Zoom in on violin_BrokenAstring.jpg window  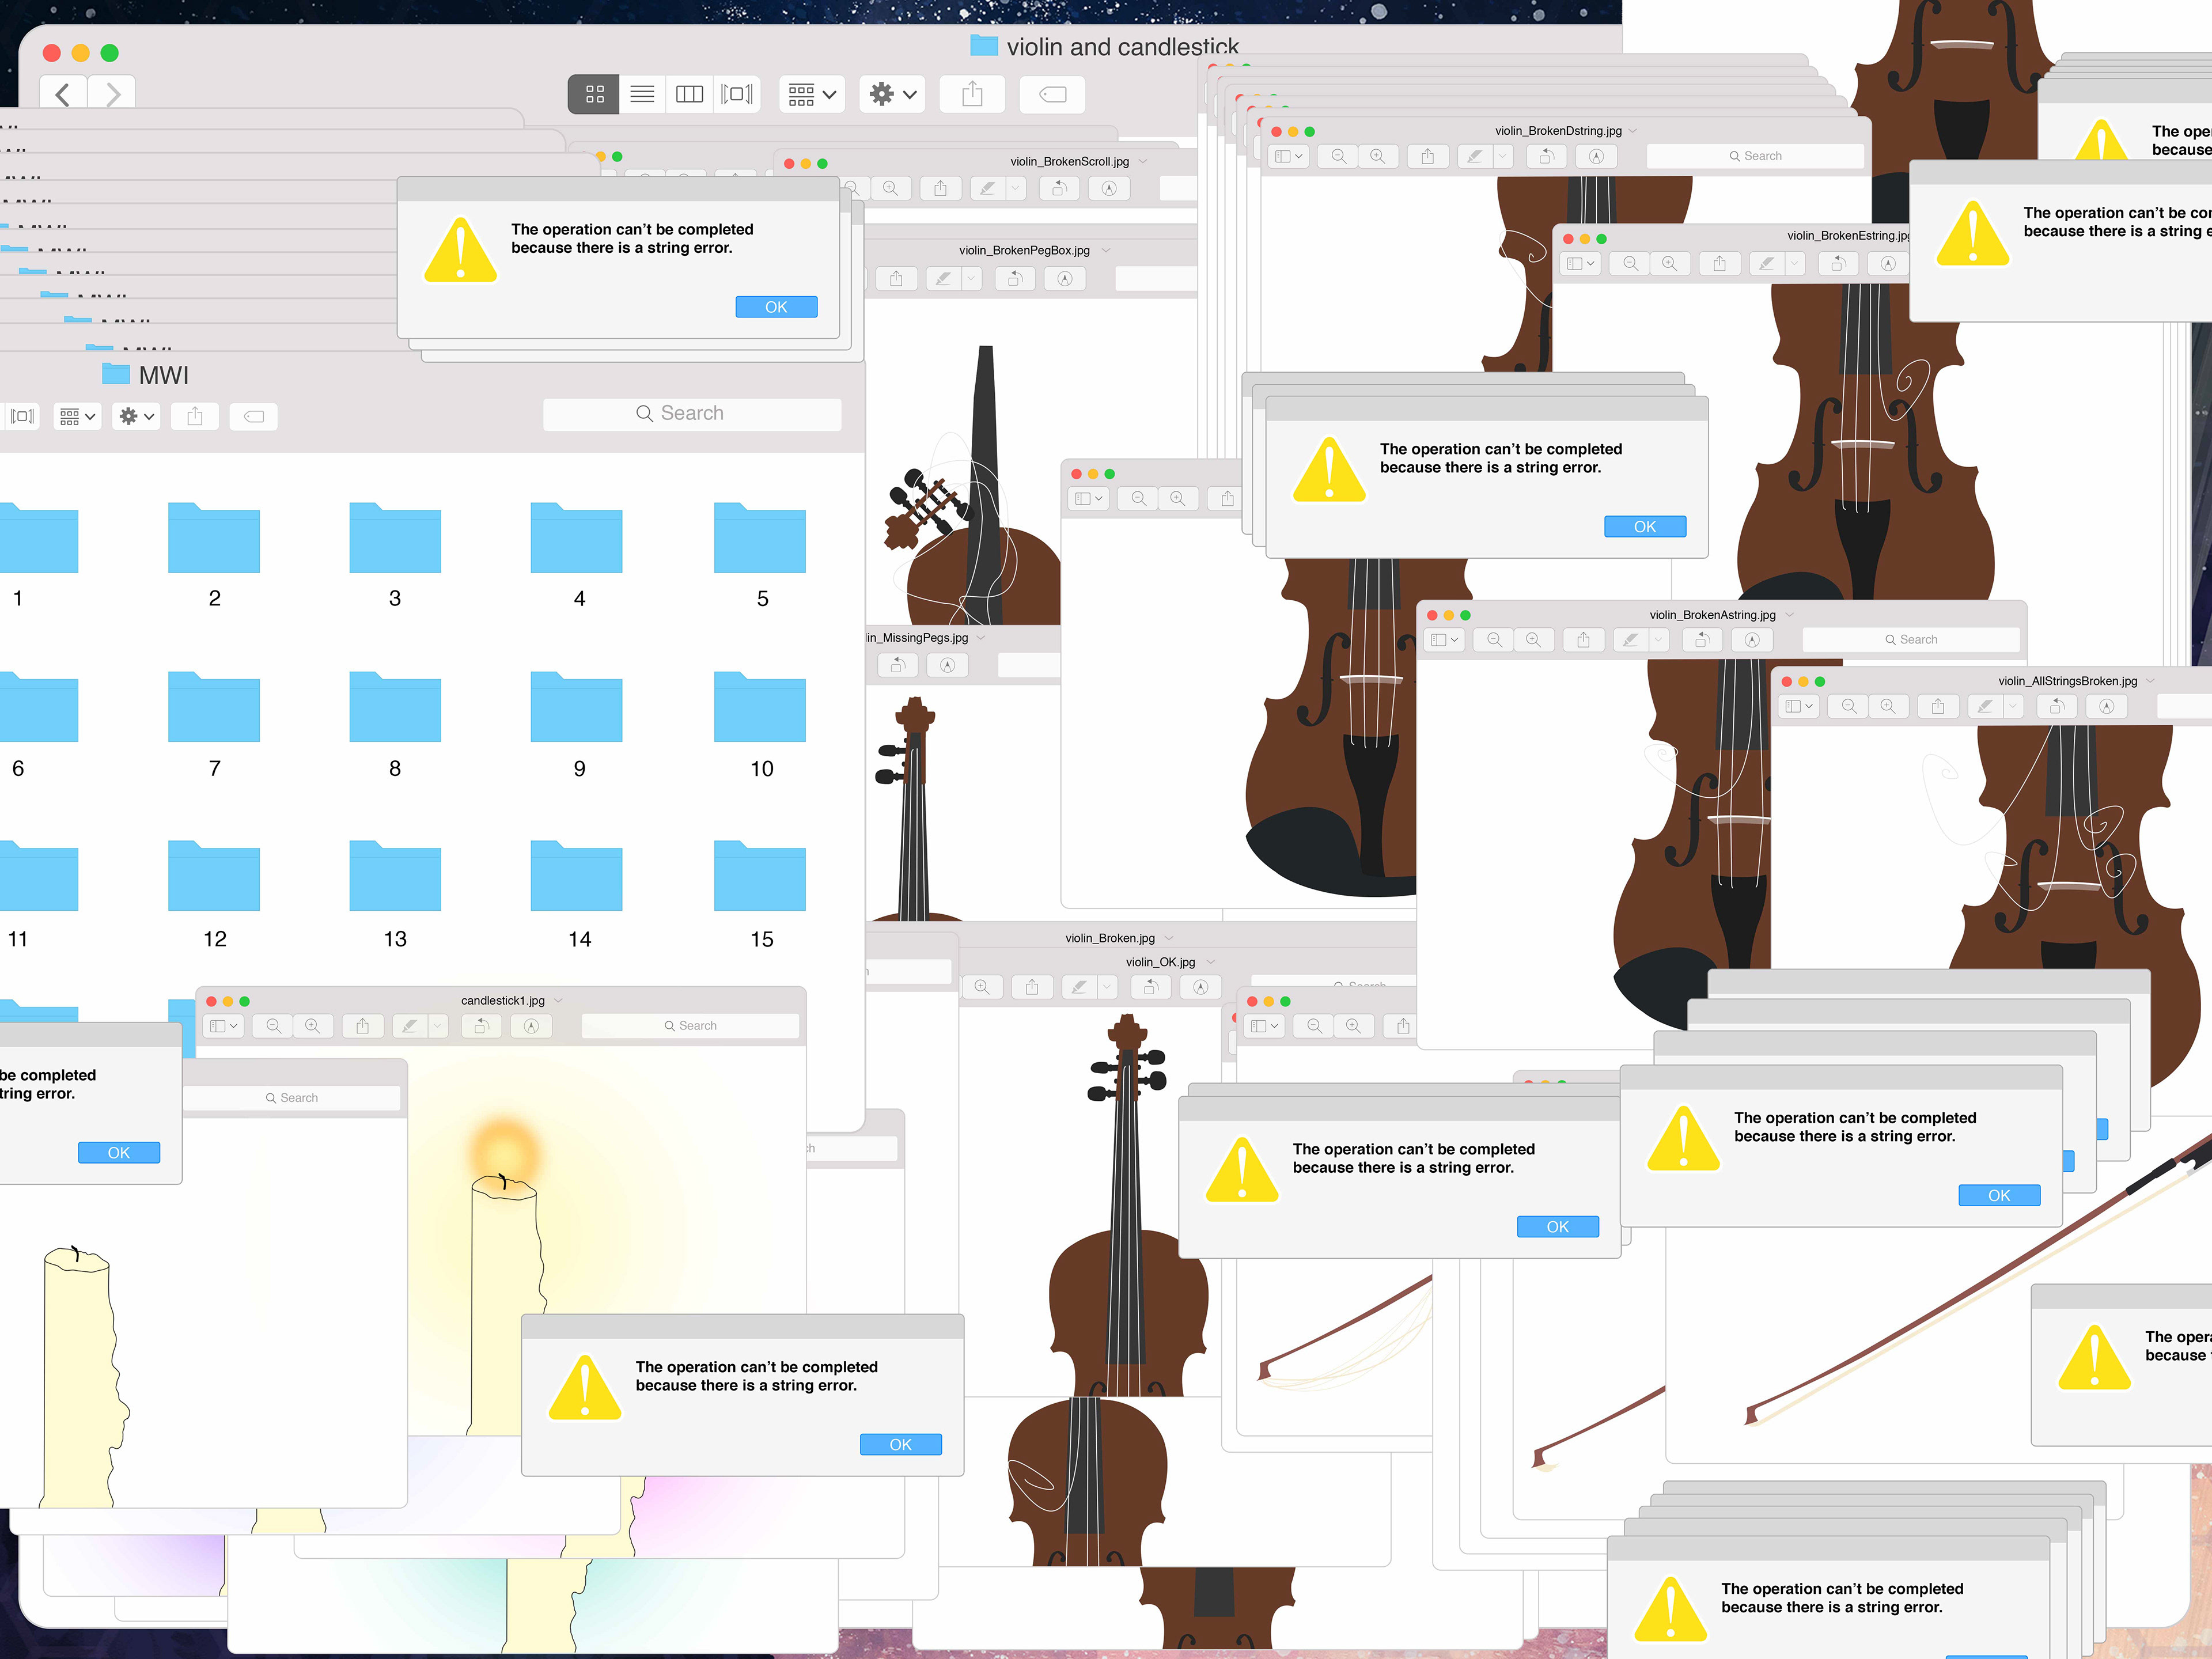click(1533, 640)
